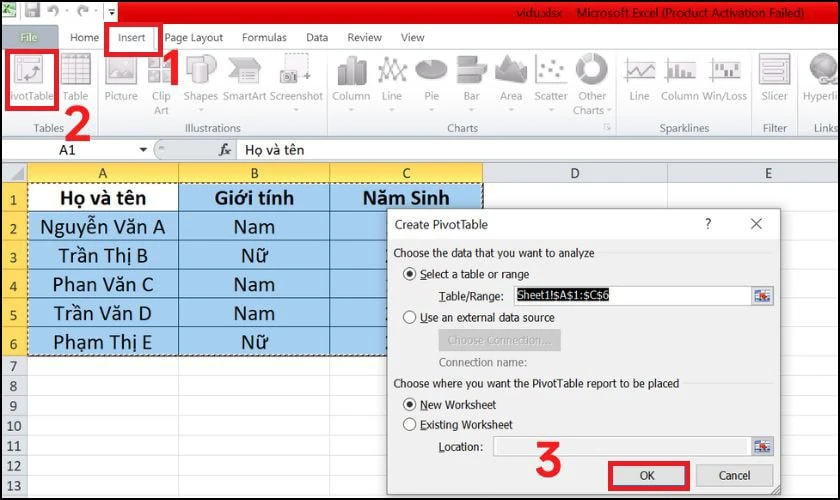Select column A header
This screenshot has width=840, height=500.
tap(103, 173)
